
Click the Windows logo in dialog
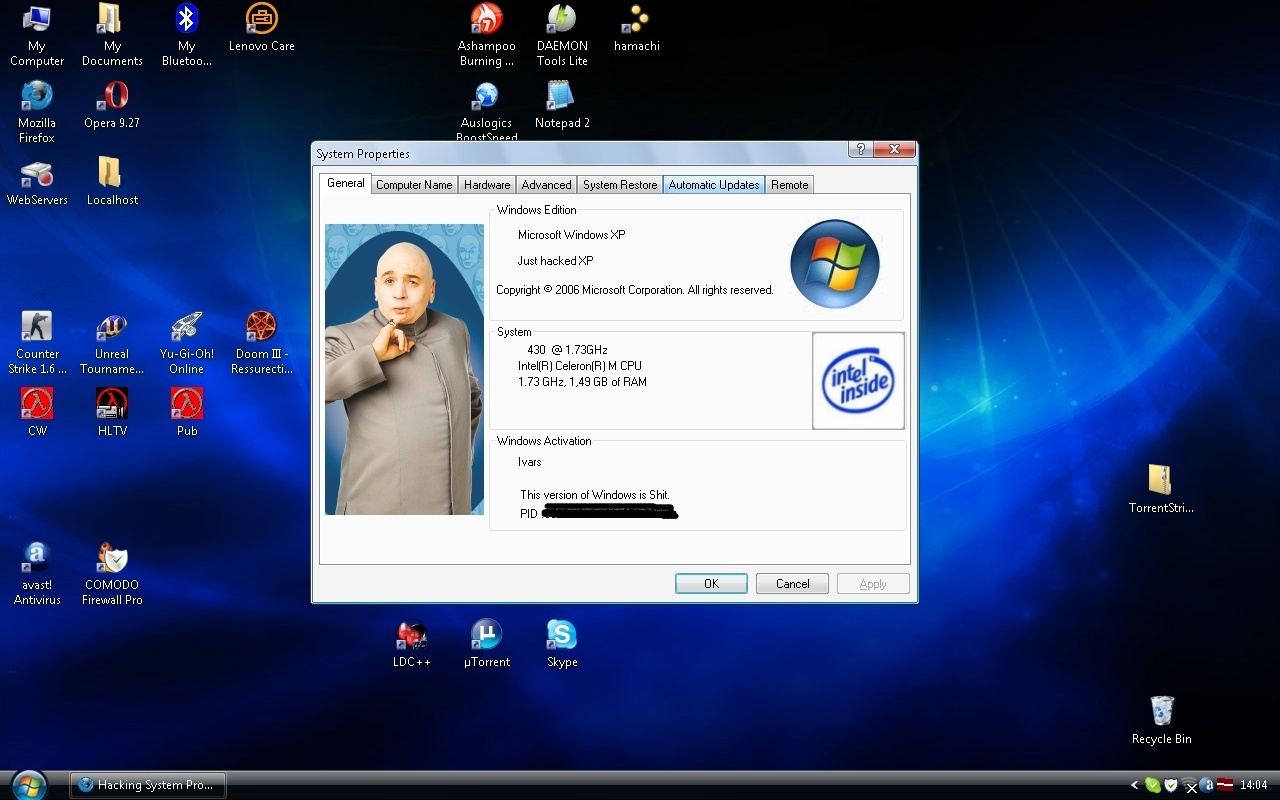coord(835,264)
